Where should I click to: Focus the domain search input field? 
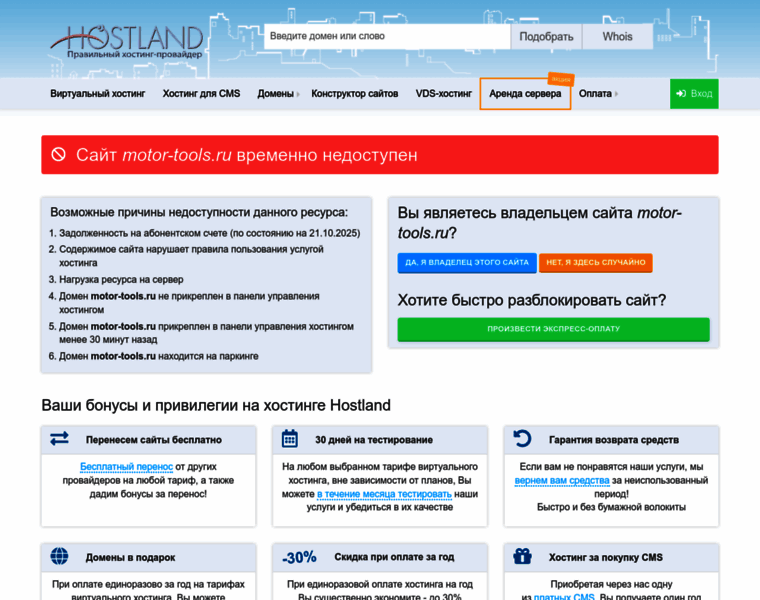[x=387, y=37]
